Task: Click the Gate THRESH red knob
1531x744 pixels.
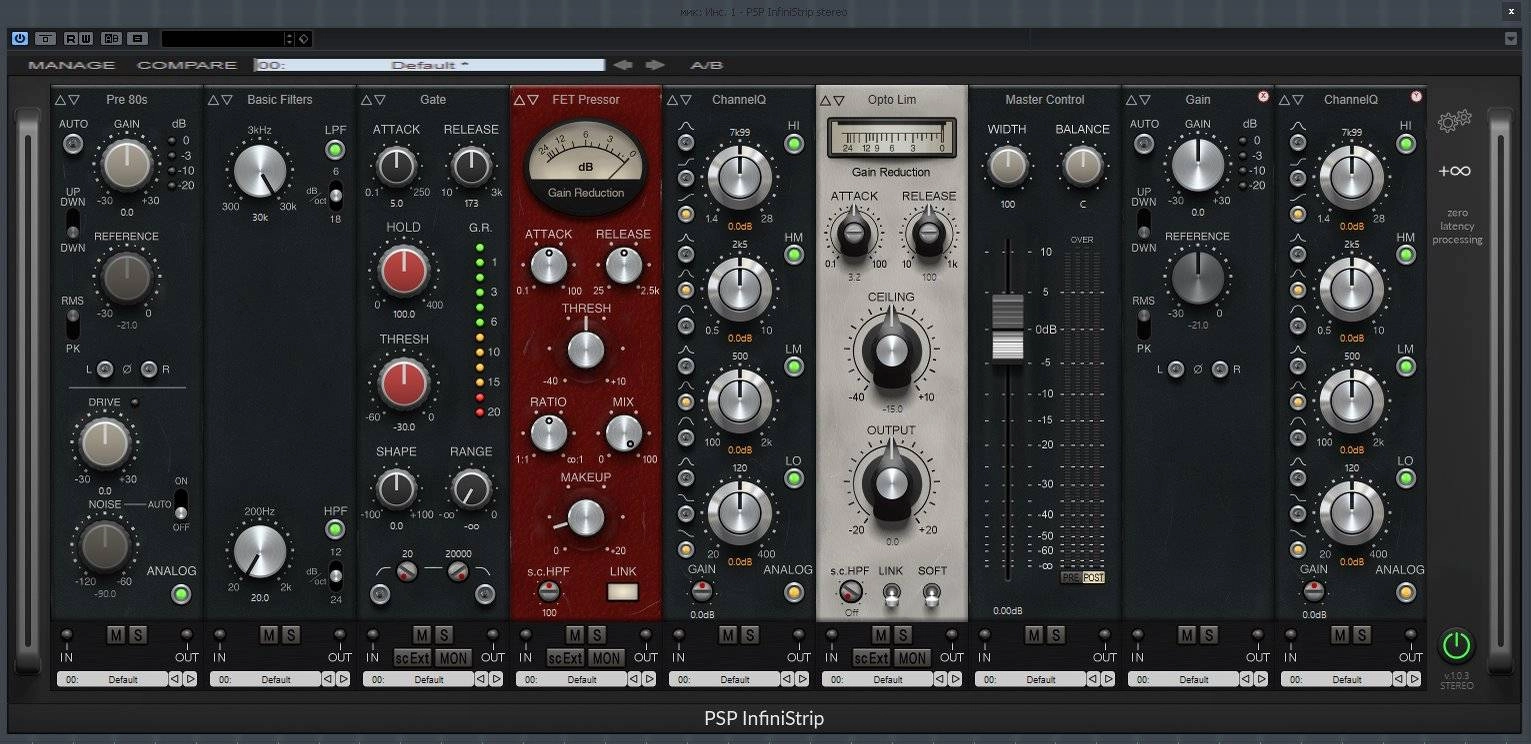Action: 404,382
